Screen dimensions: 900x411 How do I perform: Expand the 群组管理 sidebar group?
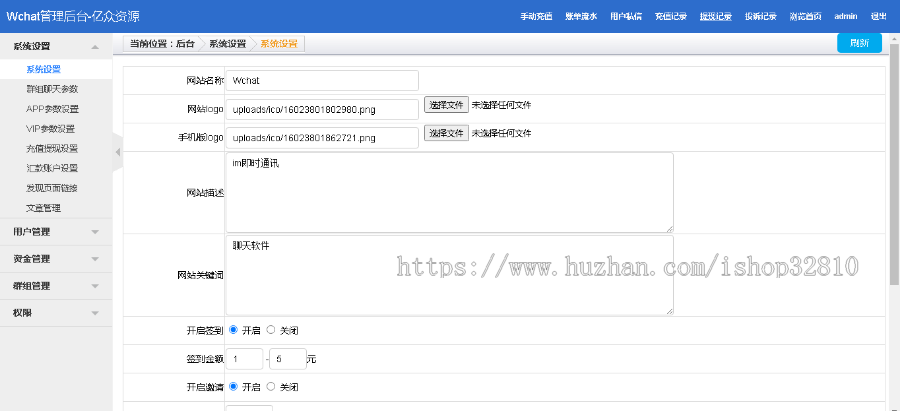pyautogui.click(x=56, y=286)
